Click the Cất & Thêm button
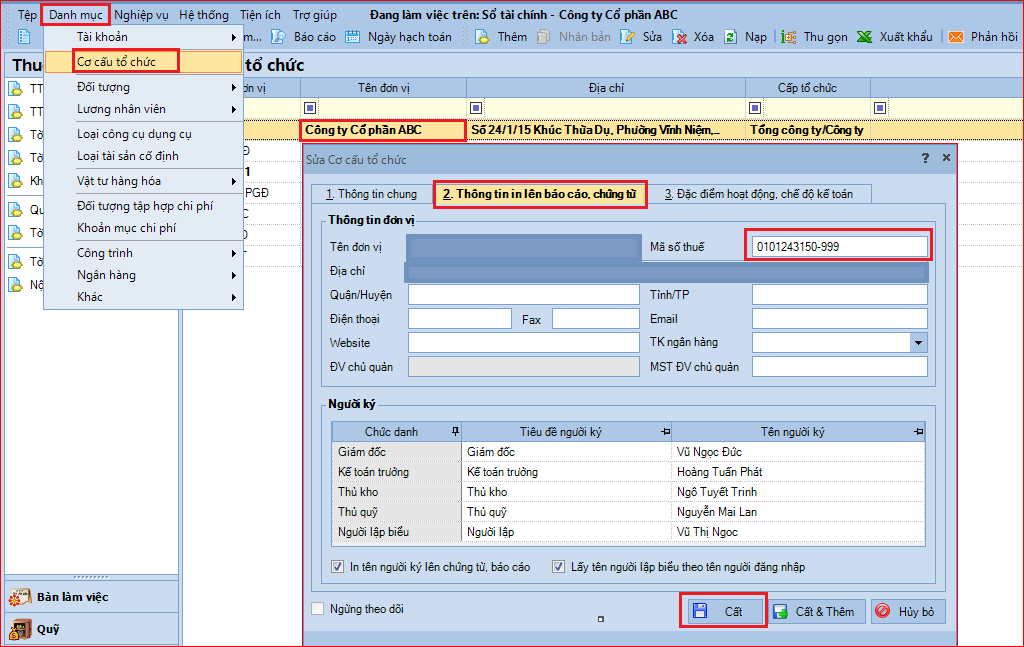 click(816, 612)
